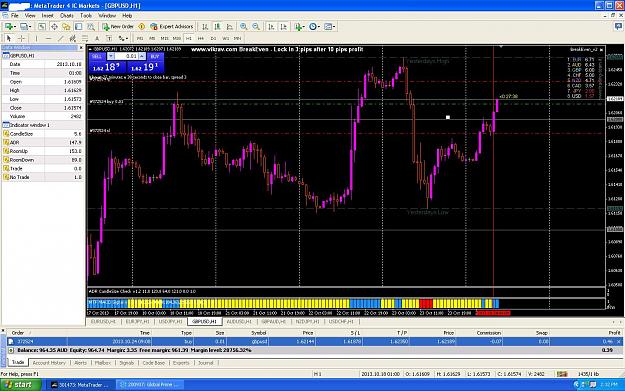Open the Journal terminal tab
This screenshot has height=391, width=625.
click(206, 363)
